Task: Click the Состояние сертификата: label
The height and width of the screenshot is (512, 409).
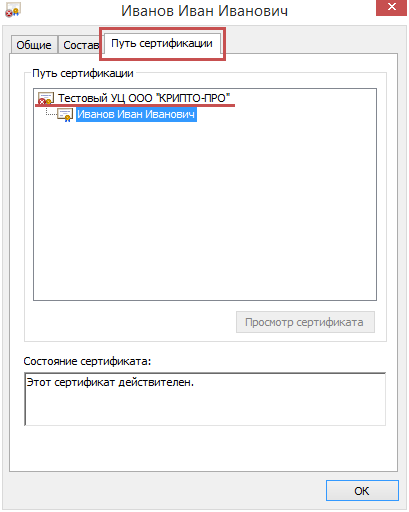Action: coord(87,361)
